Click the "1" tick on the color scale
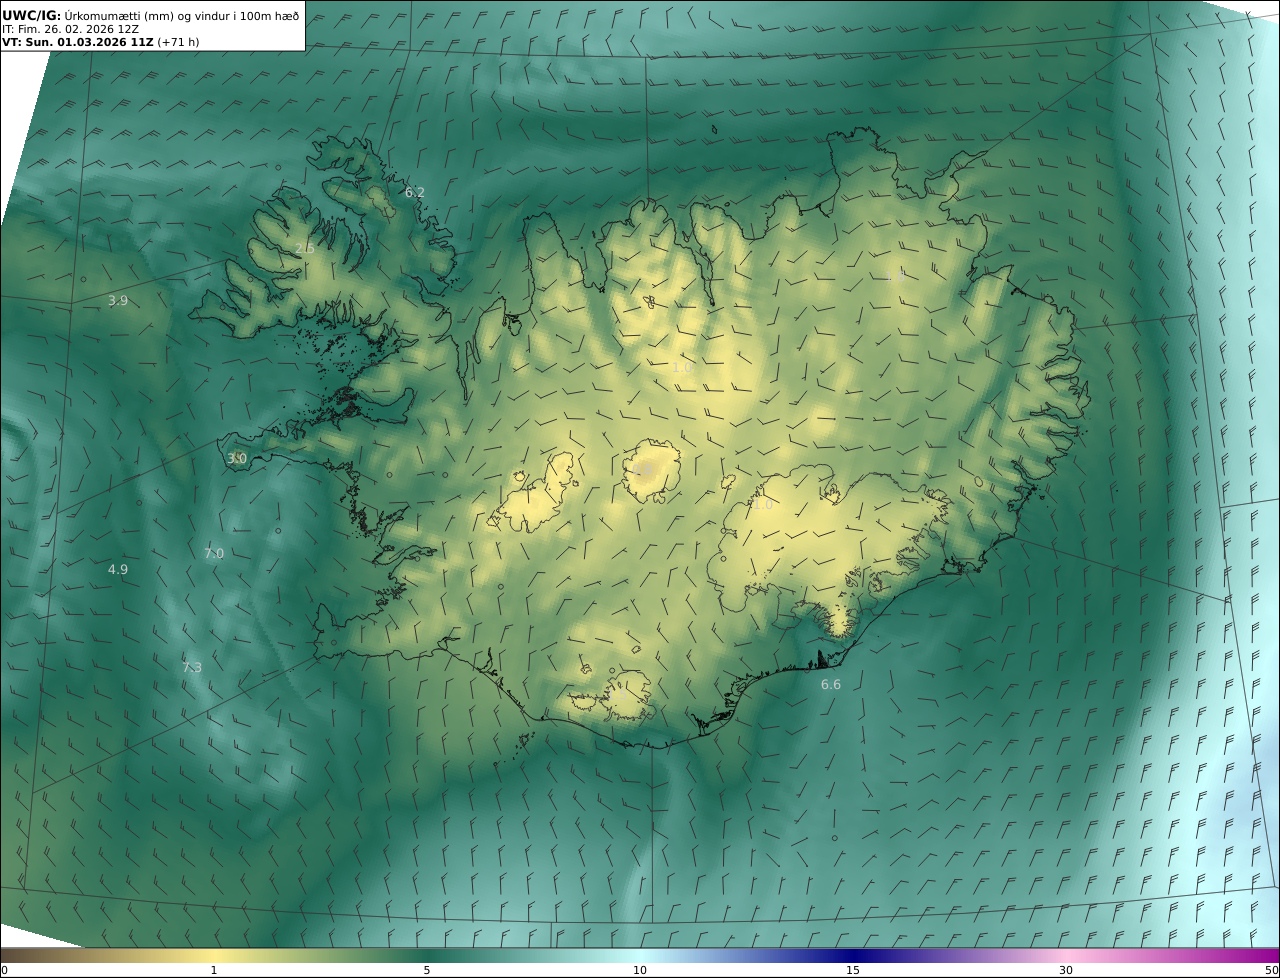Viewport: 1280px width, 978px height. tap(214, 970)
